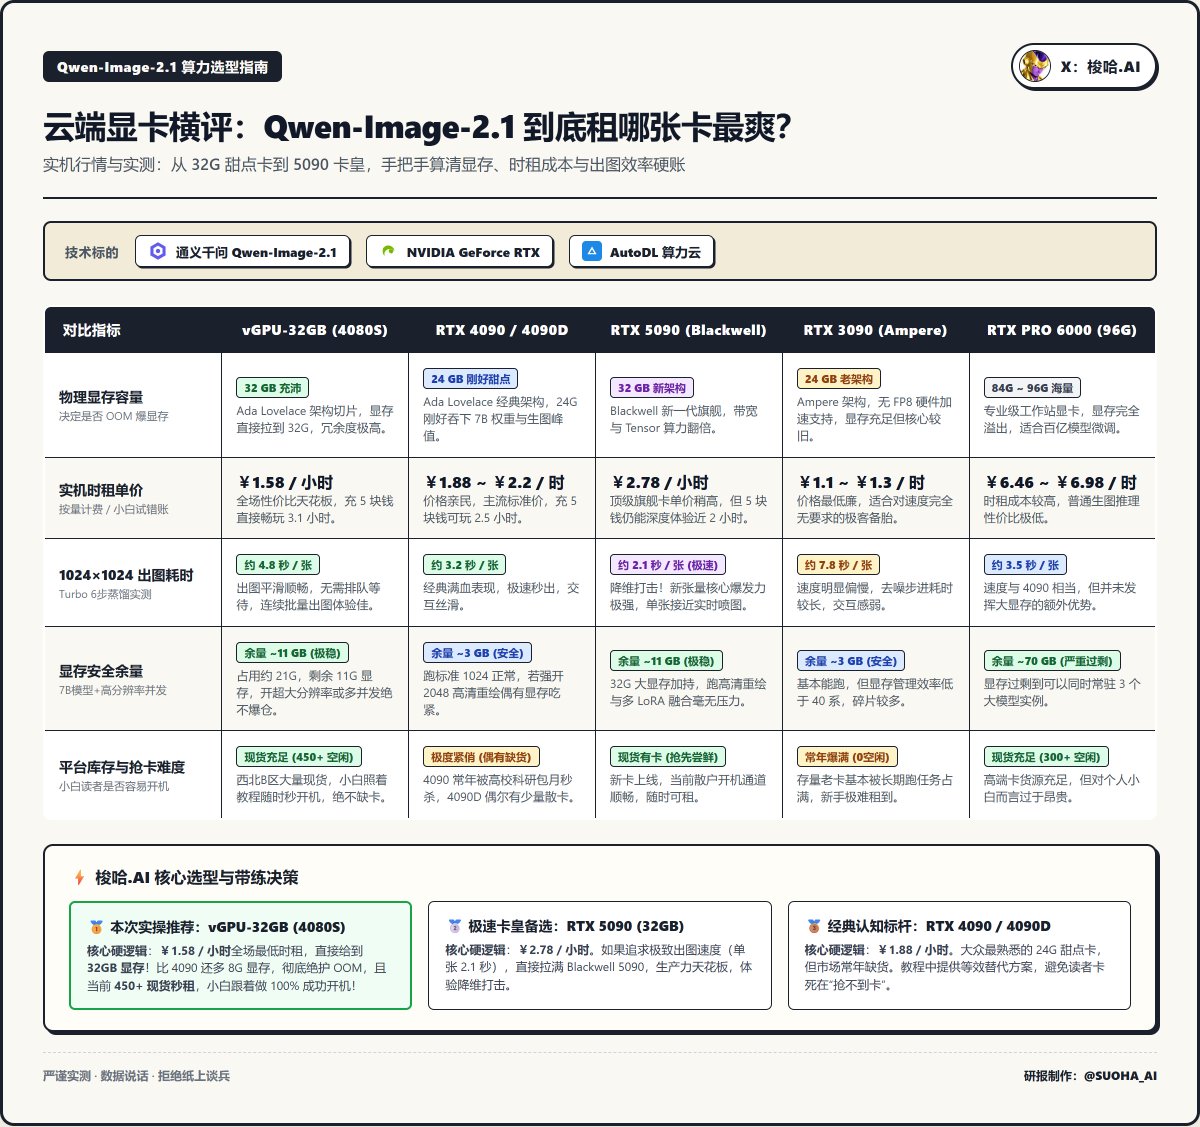Click the 约 7.8 秒 / 张 badge
This screenshot has width=1200, height=1127.
click(x=840, y=565)
